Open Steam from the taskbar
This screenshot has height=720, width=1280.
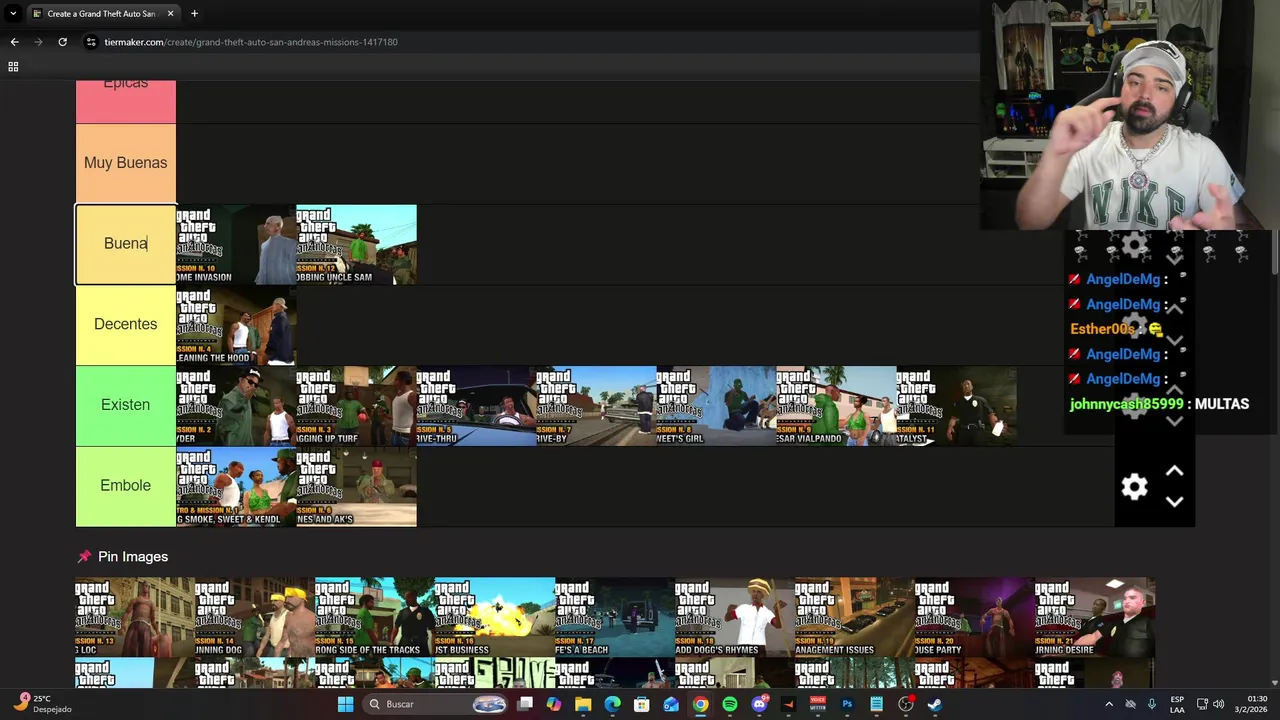coord(935,704)
